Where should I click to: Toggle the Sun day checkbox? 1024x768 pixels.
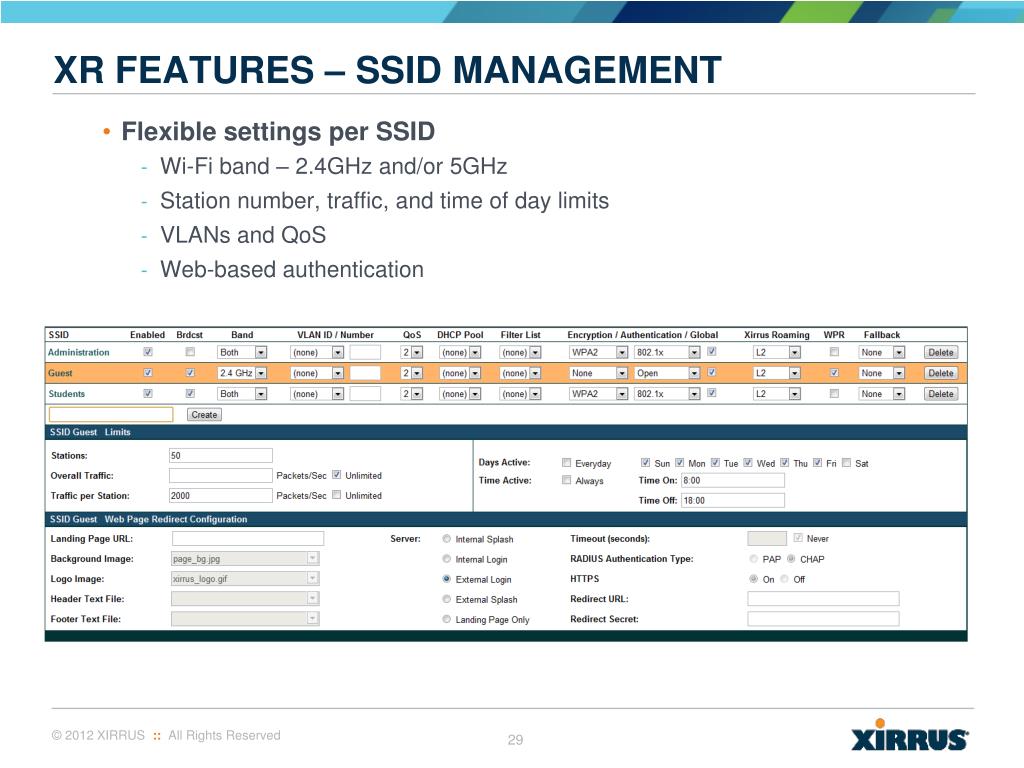[x=645, y=462]
